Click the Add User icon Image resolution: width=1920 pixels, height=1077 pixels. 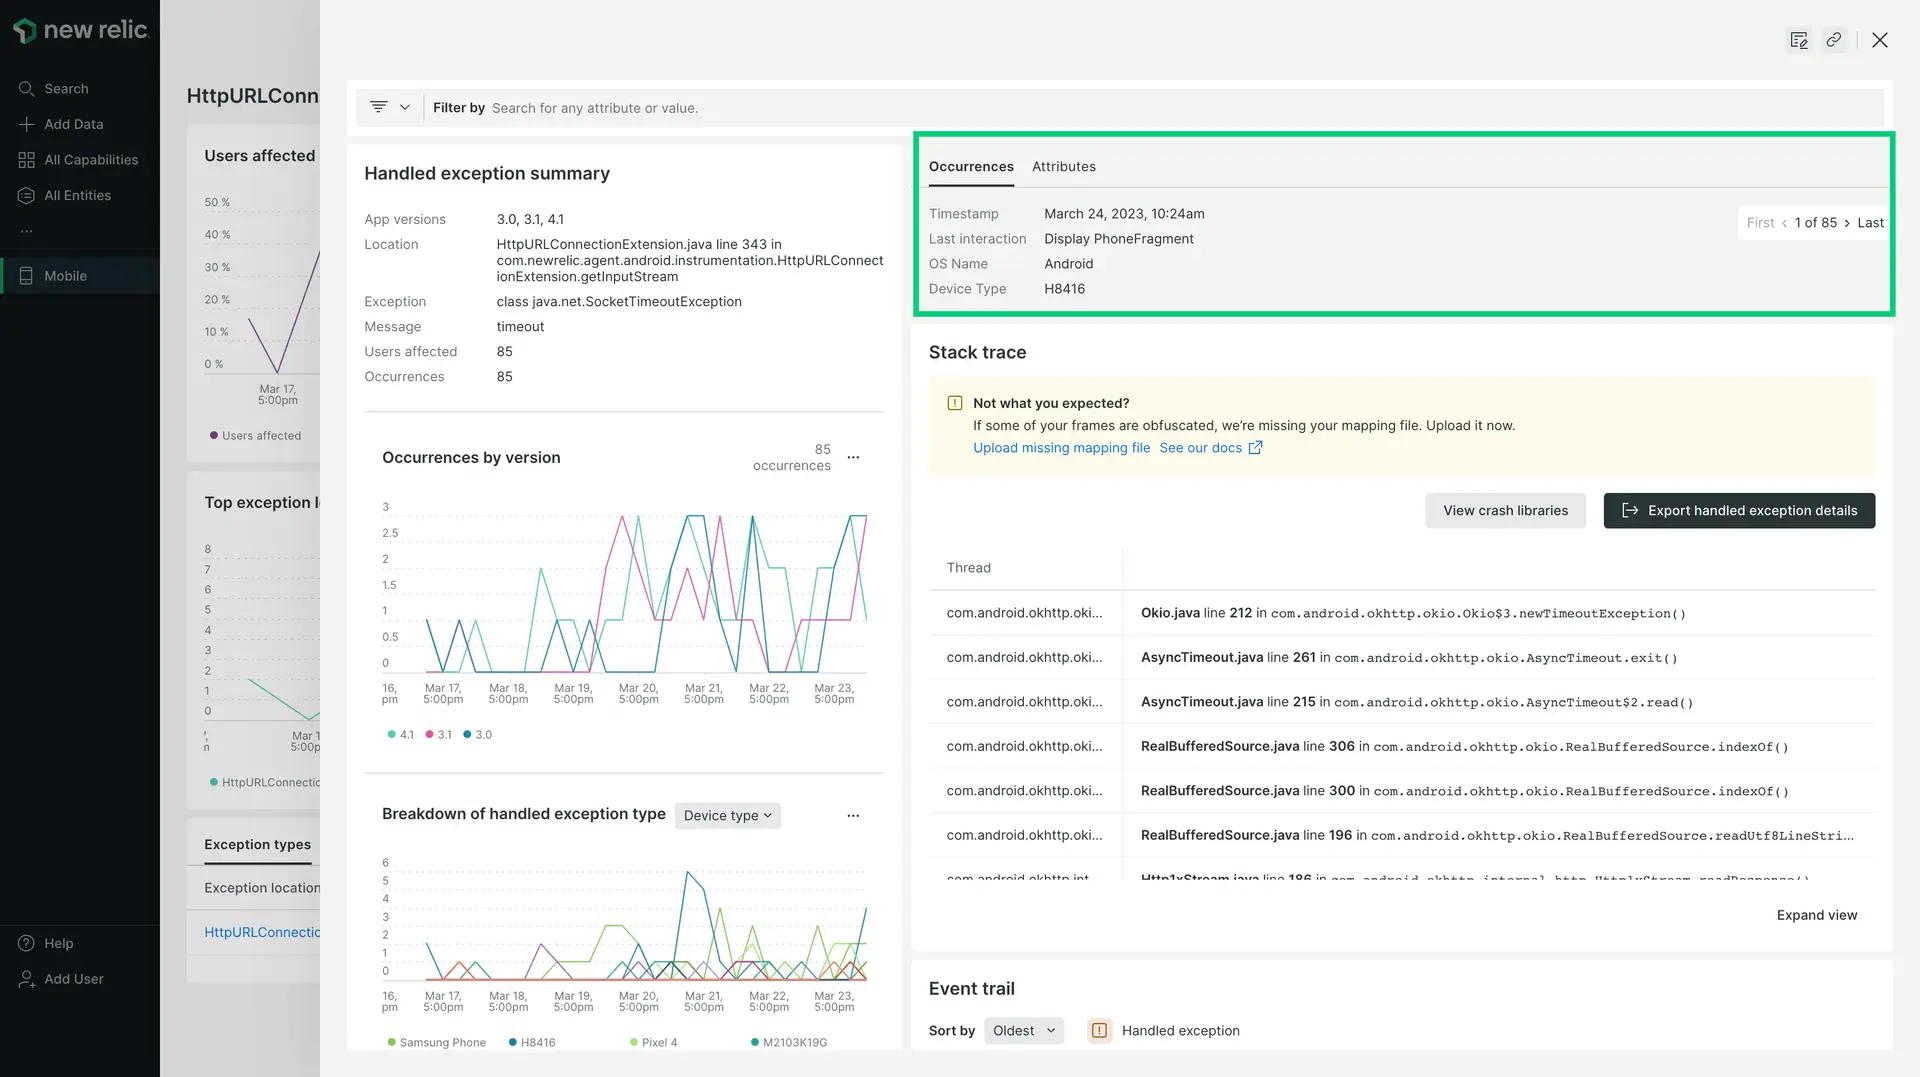pyautogui.click(x=27, y=979)
